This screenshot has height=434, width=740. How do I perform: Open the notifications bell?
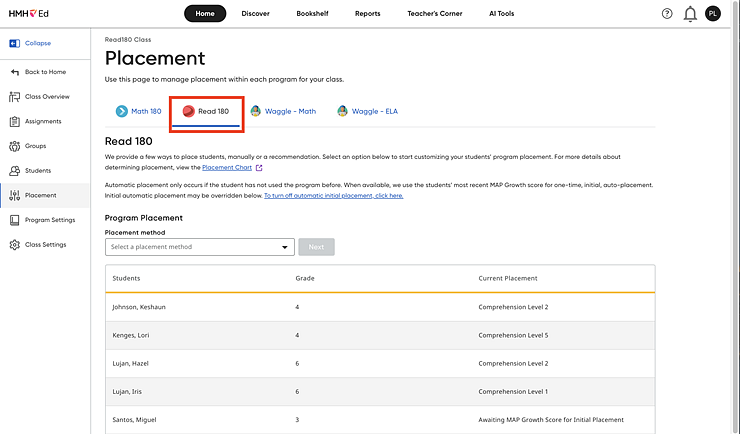690,14
